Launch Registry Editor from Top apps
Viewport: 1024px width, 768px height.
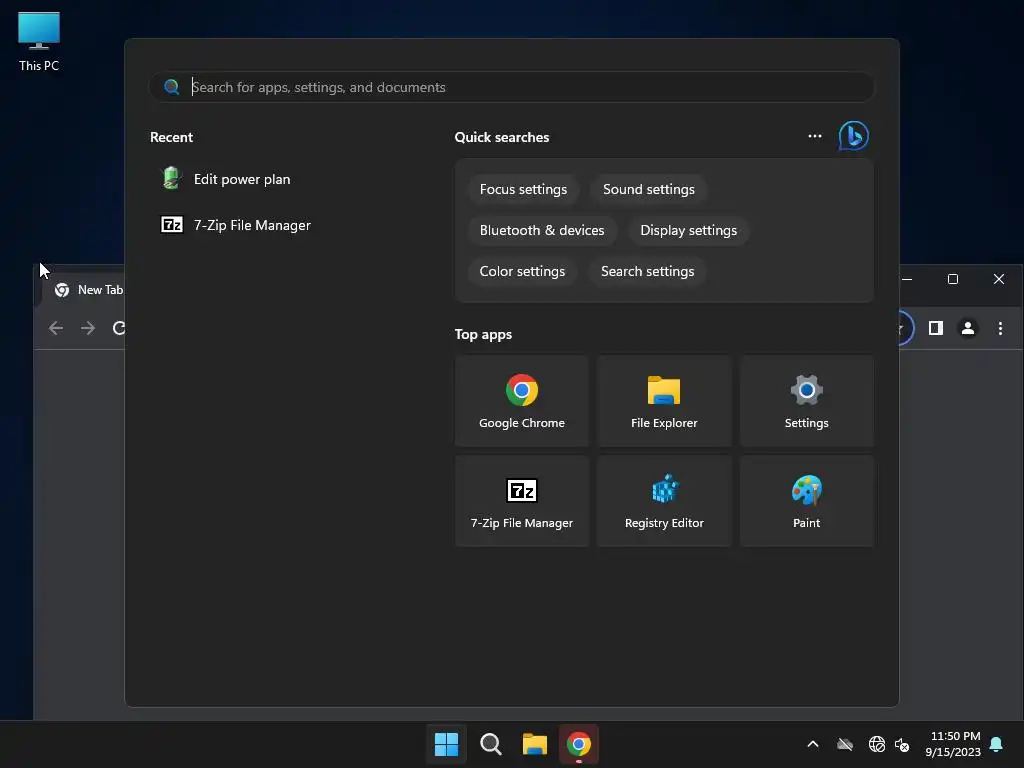[664, 501]
